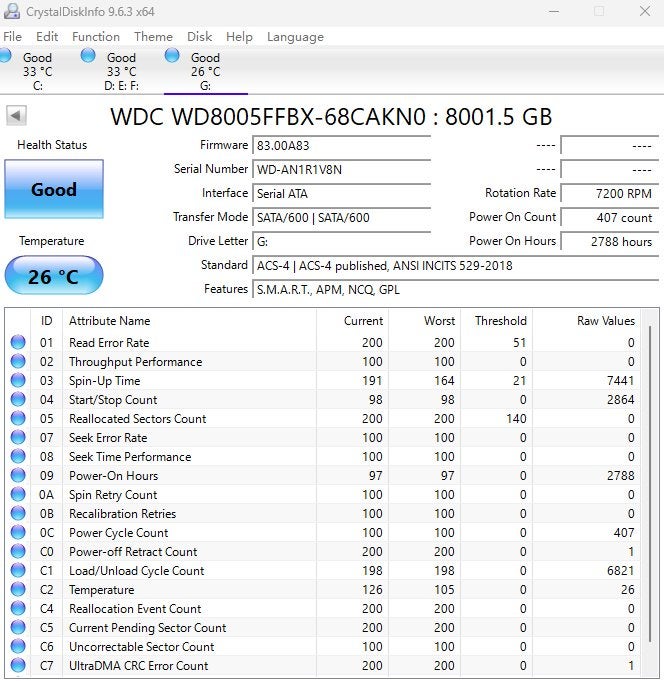Image resolution: width=664 pixels, height=681 pixels.
Task: Click the status orb for Spin Retry Count
Action: [x=18, y=494]
